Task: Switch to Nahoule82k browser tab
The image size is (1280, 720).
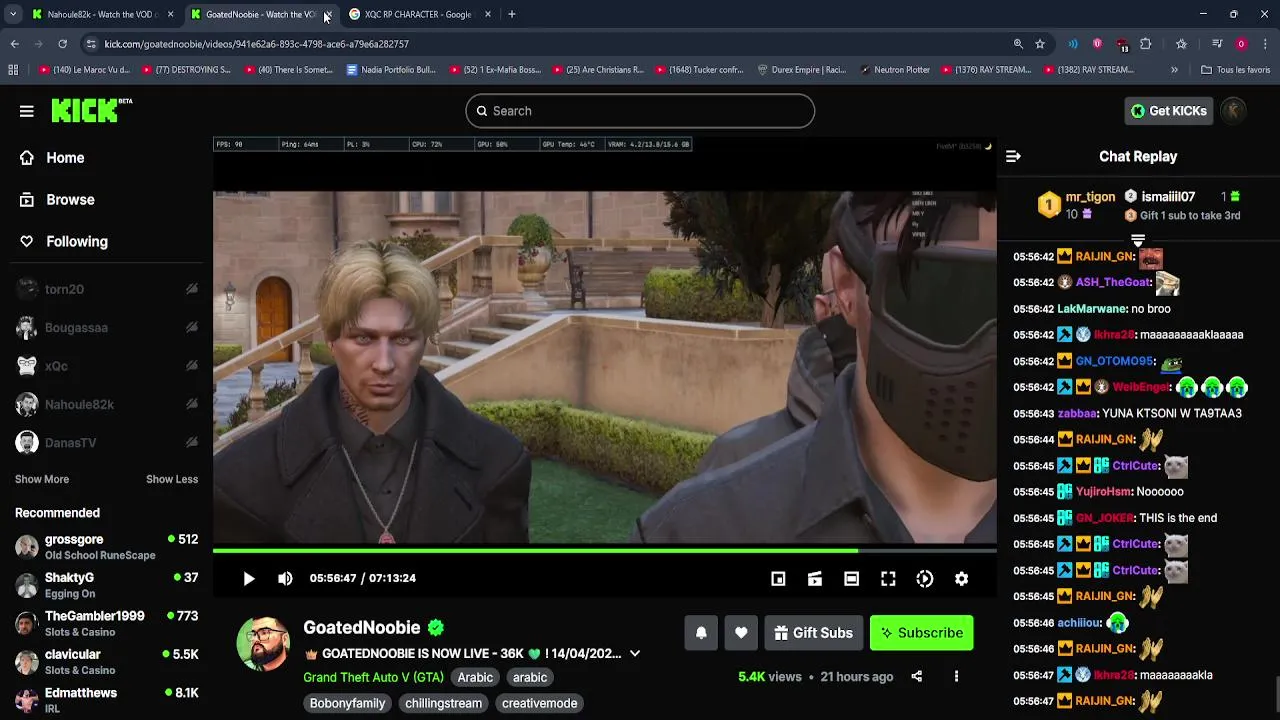Action: [102, 14]
